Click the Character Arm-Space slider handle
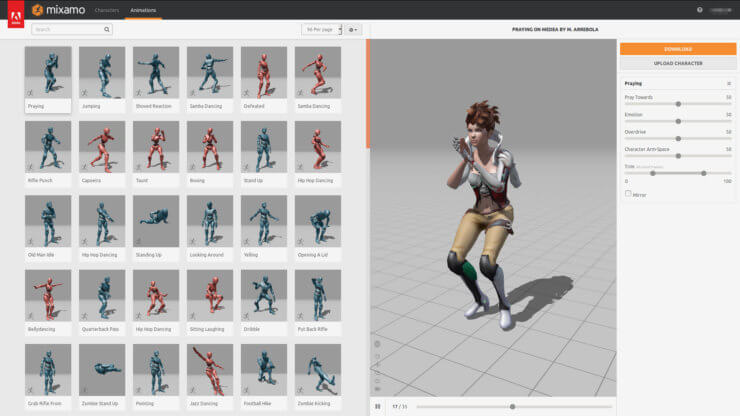The height and width of the screenshot is (416, 740). [x=678, y=156]
